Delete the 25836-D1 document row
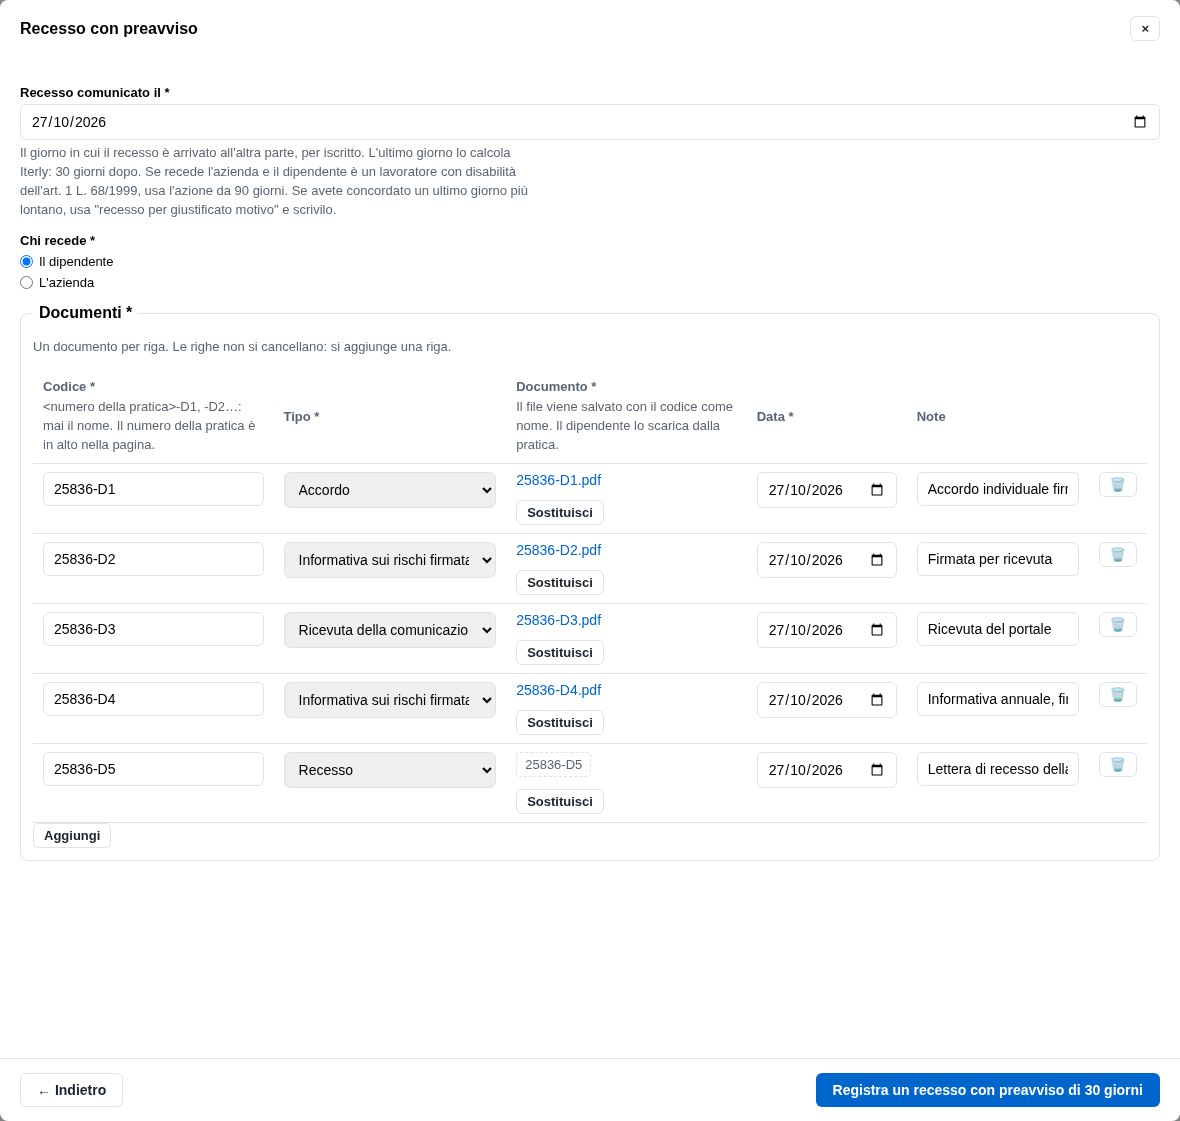The width and height of the screenshot is (1180, 1121). [1118, 485]
